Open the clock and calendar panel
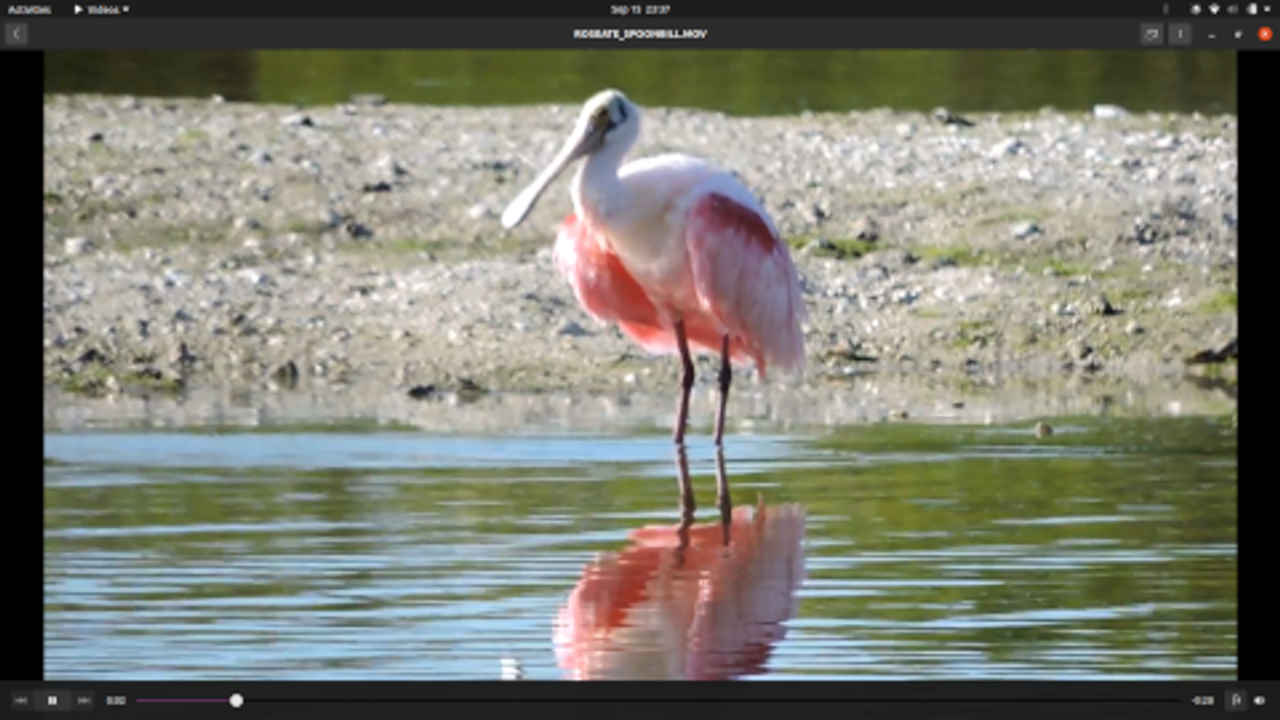Viewport: 1280px width, 720px height. click(x=640, y=9)
